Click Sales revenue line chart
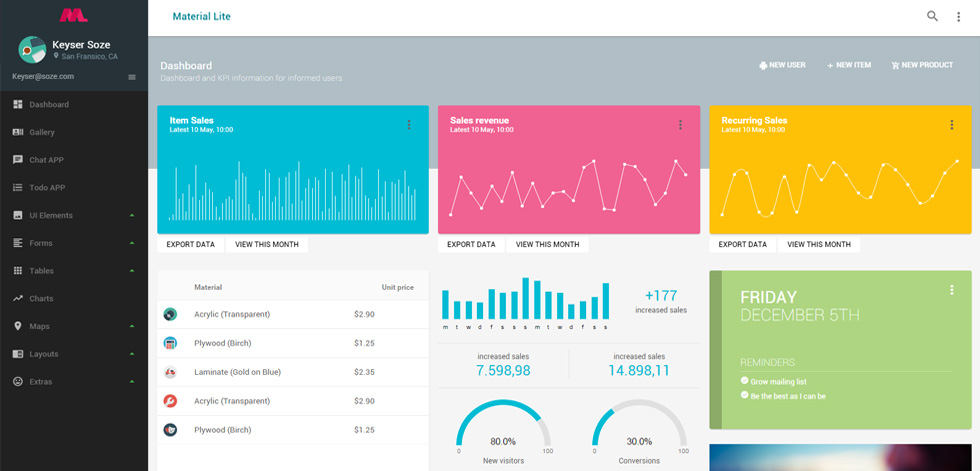This screenshot has height=471, width=980. pos(568,187)
